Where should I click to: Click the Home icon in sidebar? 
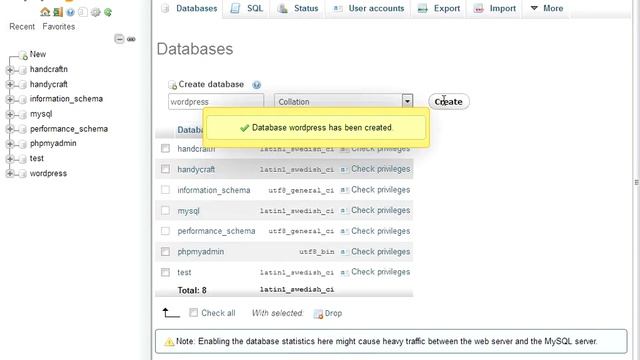tap(45, 12)
